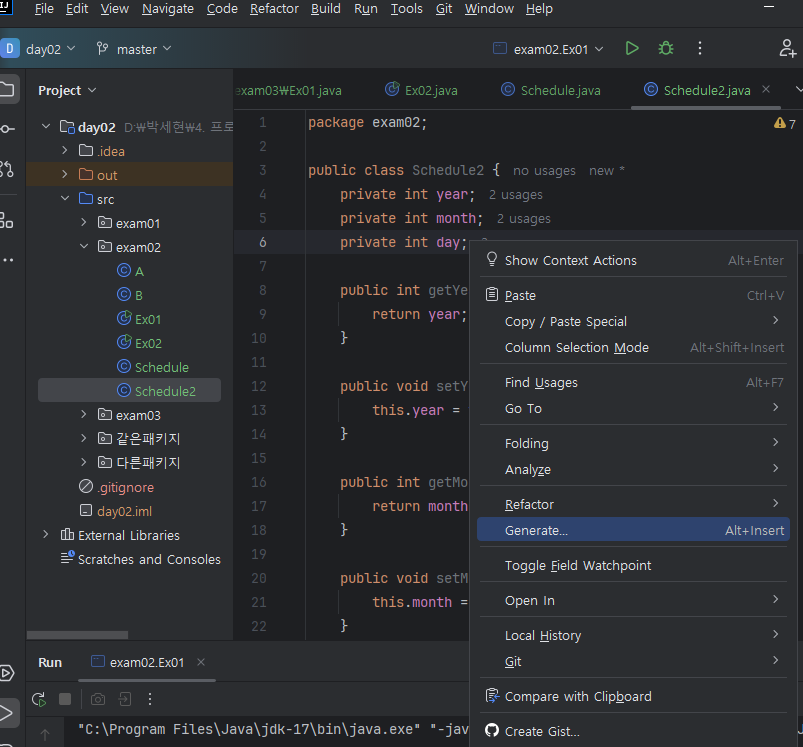The image size is (803, 747).
Task: Select Toggle Field Watchpoint
Action: pyautogui.click(x=633, y=565)
